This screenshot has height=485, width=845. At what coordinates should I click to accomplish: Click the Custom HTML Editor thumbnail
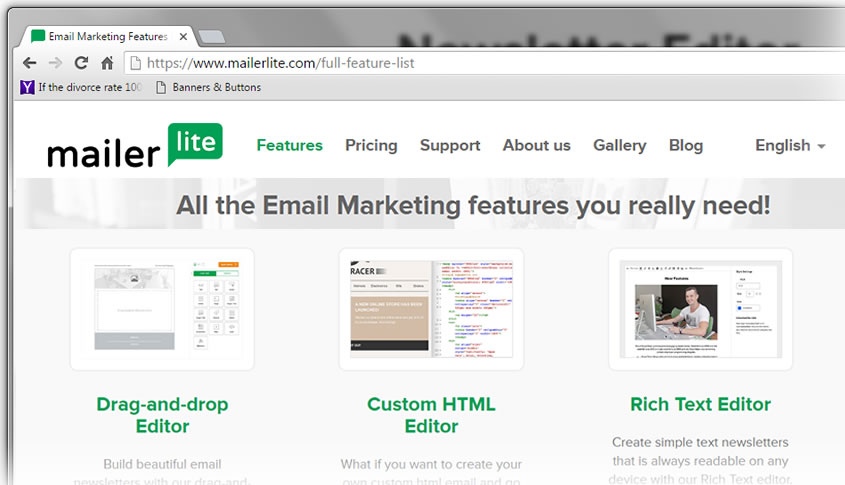(x=431, y=309)
